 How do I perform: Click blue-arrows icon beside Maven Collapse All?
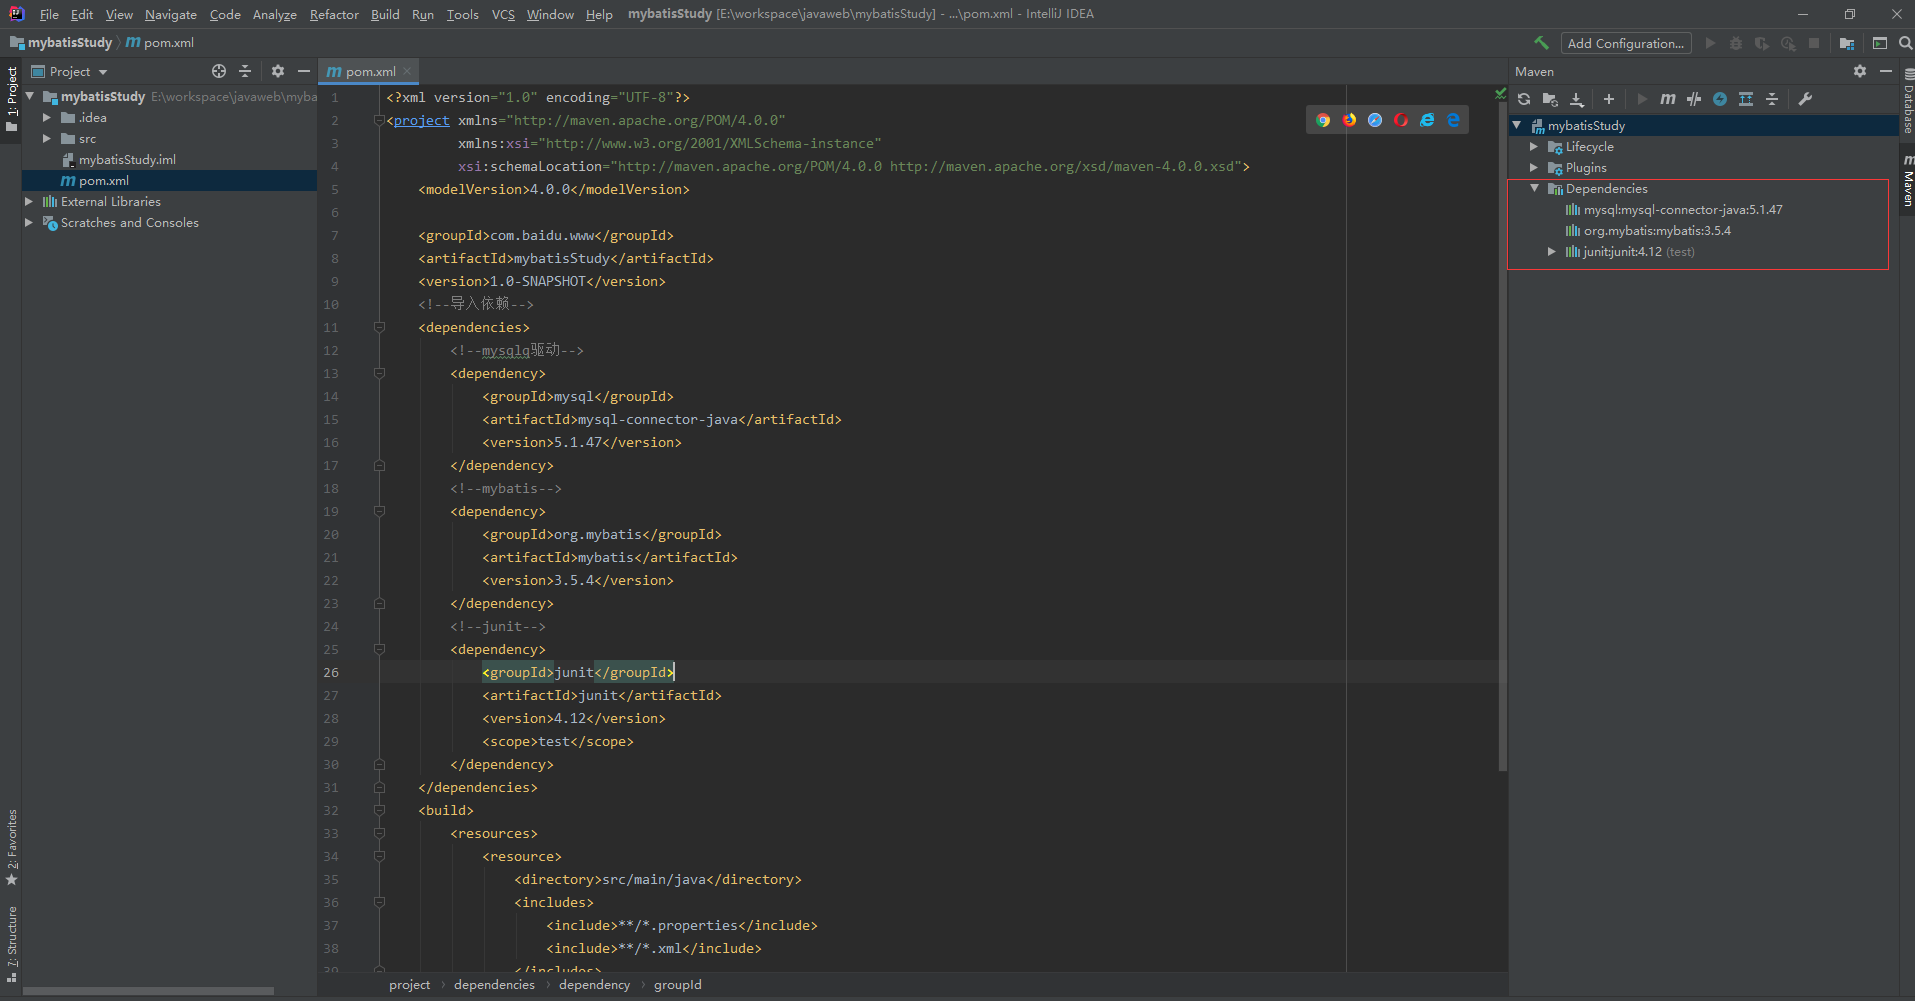(1746, 99)
